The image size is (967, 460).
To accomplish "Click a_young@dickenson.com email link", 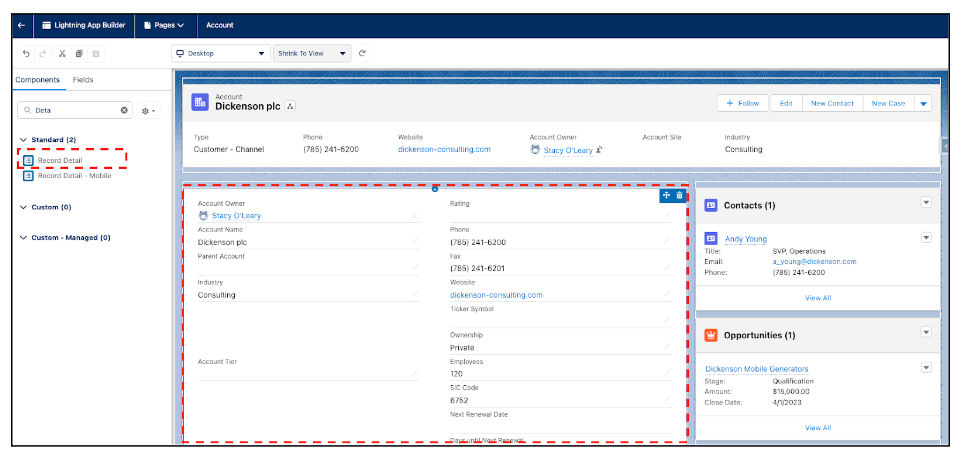I will (814, 261).
